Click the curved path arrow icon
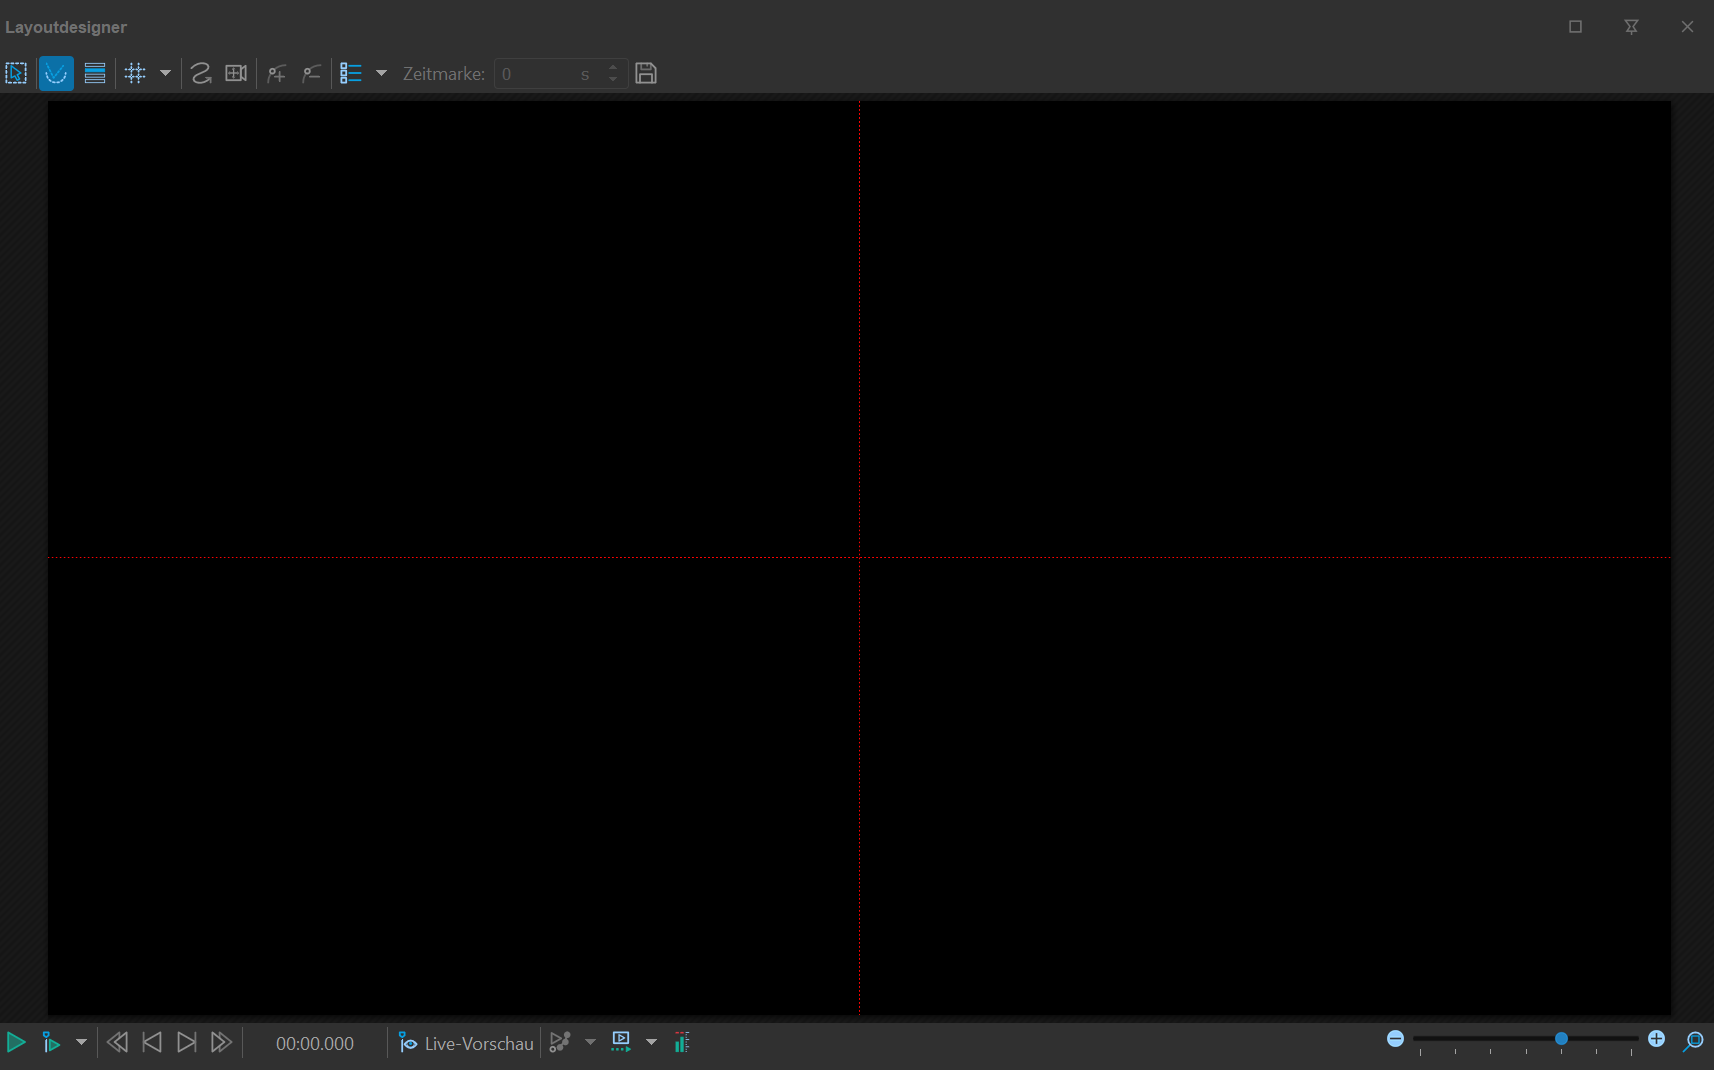Image resolution: width=1714 pixels, height=1070 pixels. [201, 73]
